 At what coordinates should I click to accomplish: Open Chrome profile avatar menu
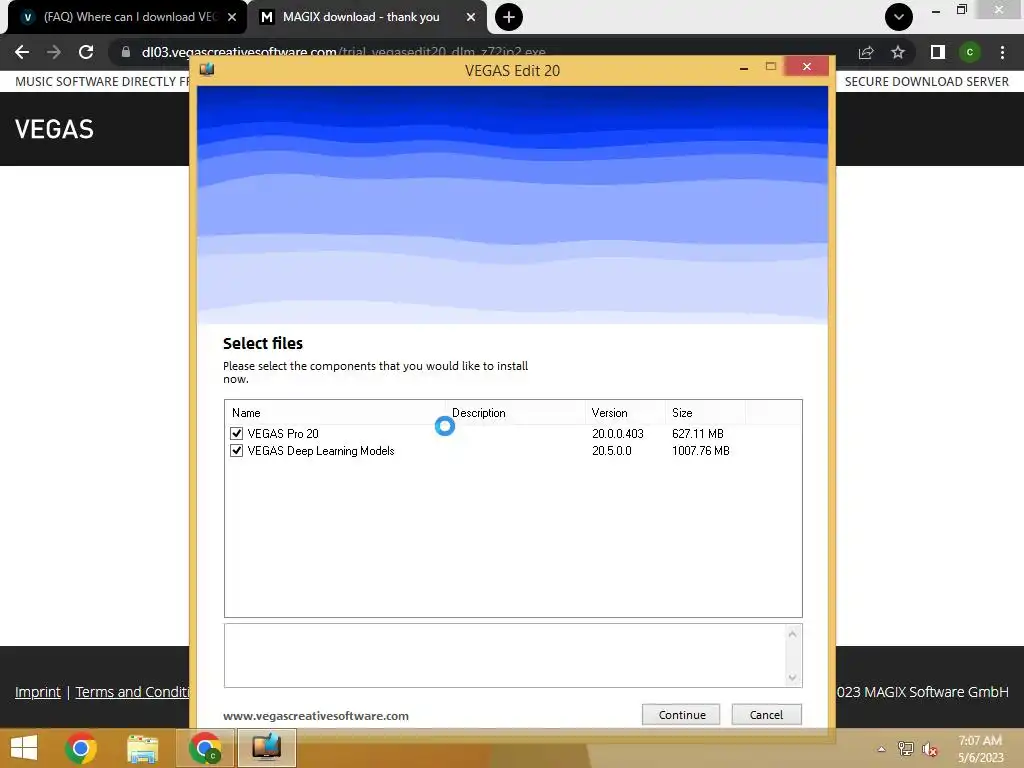(x=970, y=52)
